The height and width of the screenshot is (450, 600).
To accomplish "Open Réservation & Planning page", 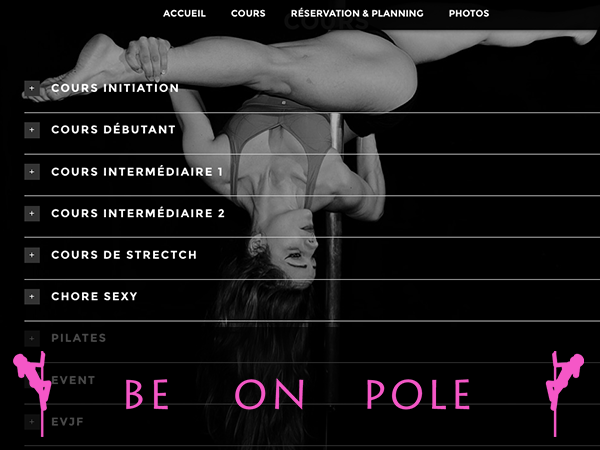I will (357, 13).
